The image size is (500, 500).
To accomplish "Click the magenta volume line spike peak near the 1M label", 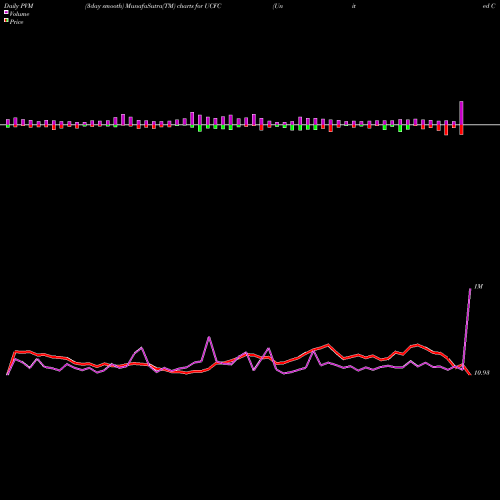I will (x=470, y=289).
